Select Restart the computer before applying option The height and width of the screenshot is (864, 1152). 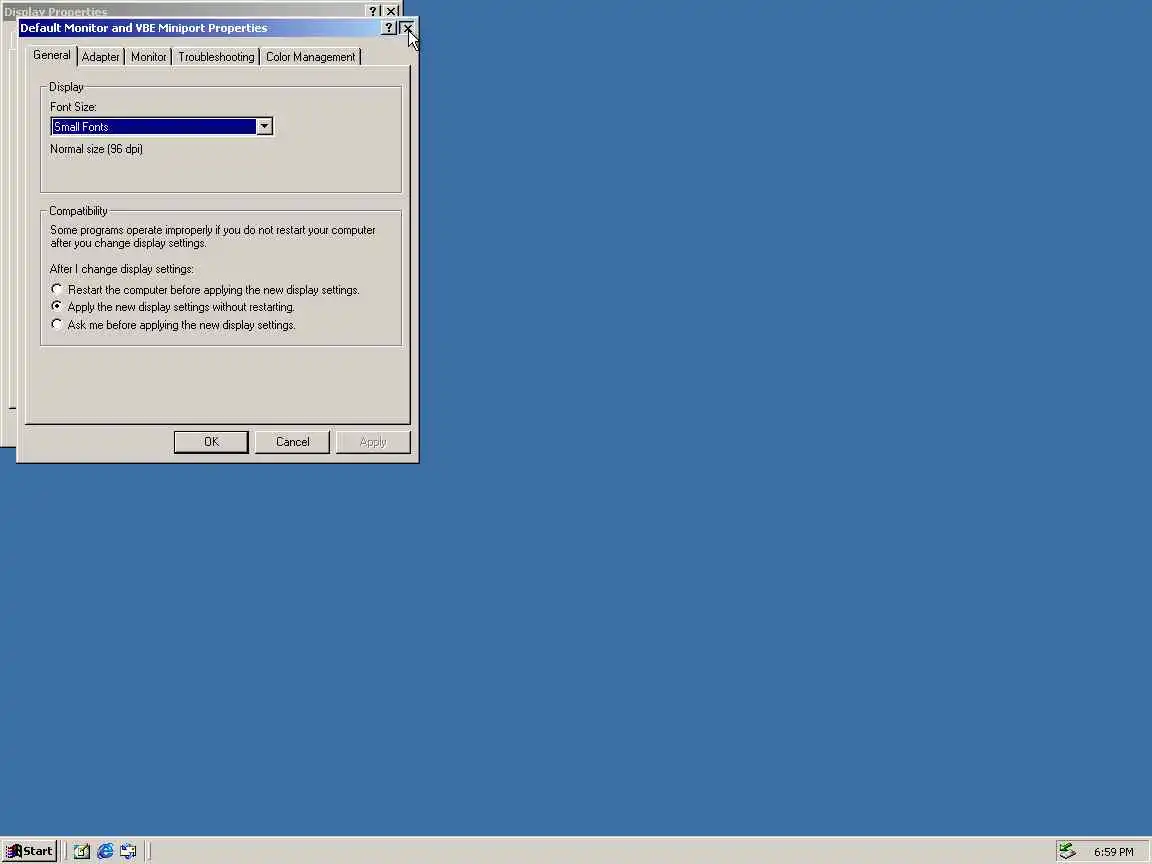coord(205,290)
